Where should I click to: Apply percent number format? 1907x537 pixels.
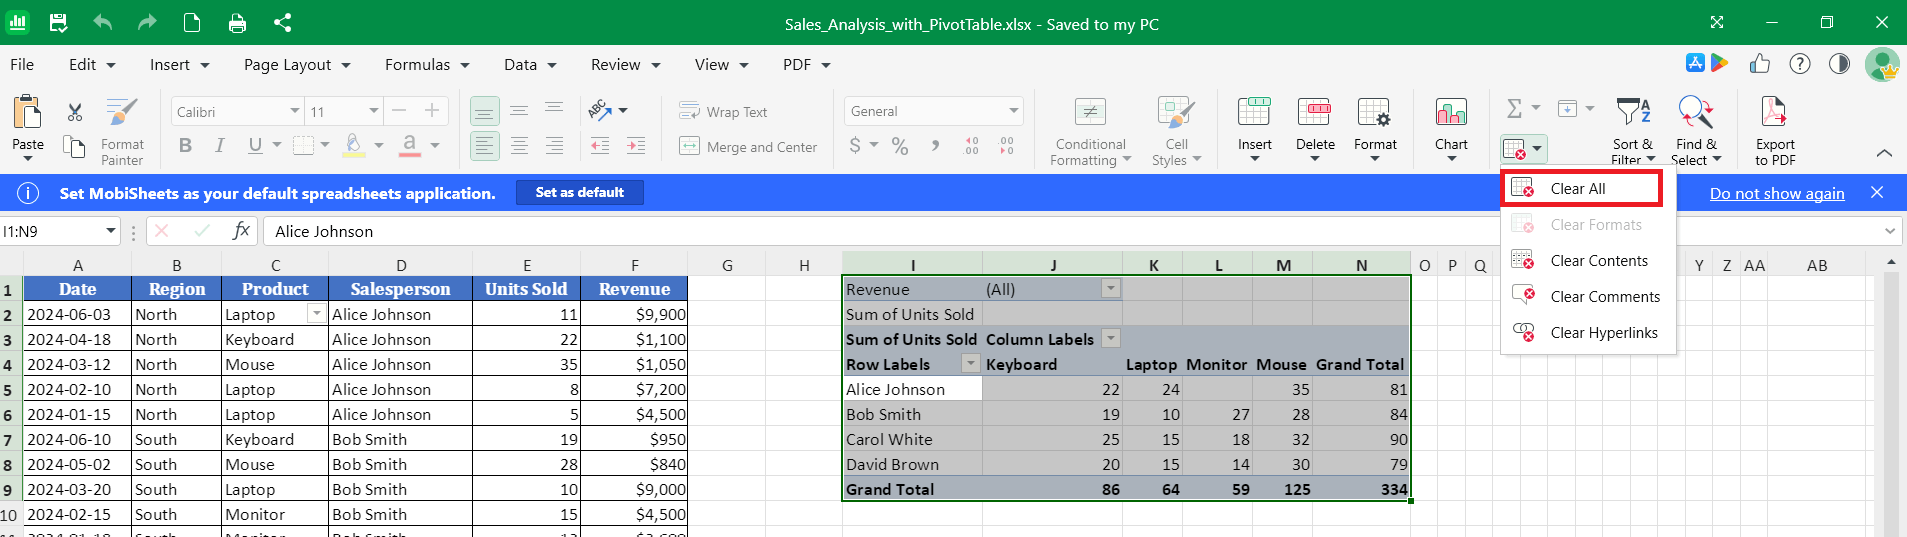click(x=900, y=147)
